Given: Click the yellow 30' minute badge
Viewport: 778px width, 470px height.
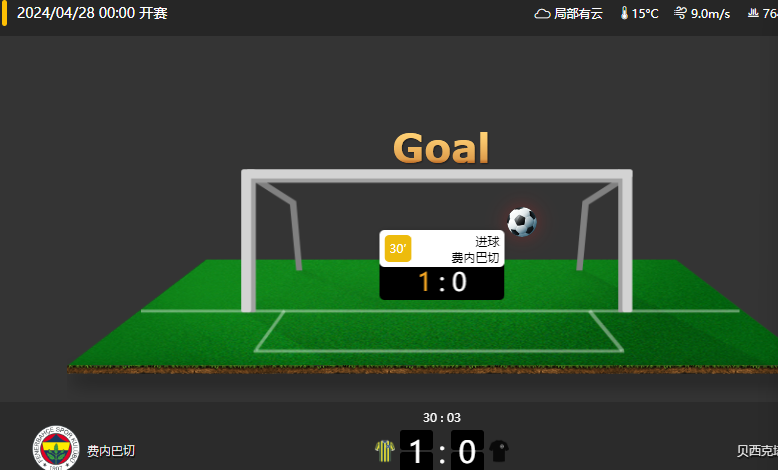Looking at the screenshot, I should tap(398, 248).
